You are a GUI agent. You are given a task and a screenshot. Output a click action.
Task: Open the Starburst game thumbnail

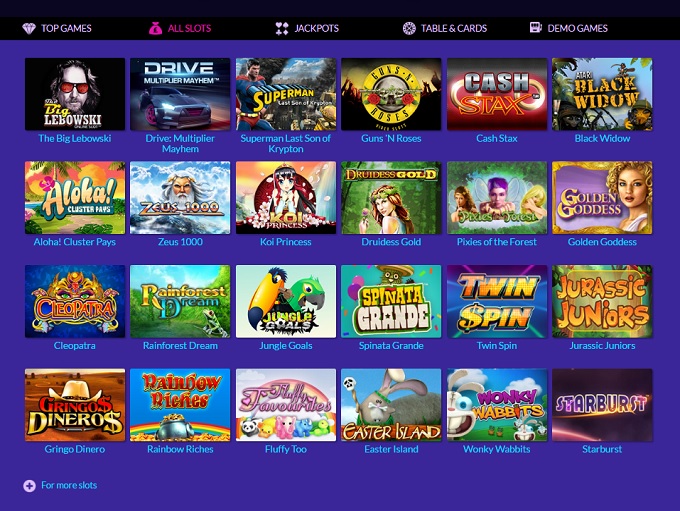pos(602,405)
